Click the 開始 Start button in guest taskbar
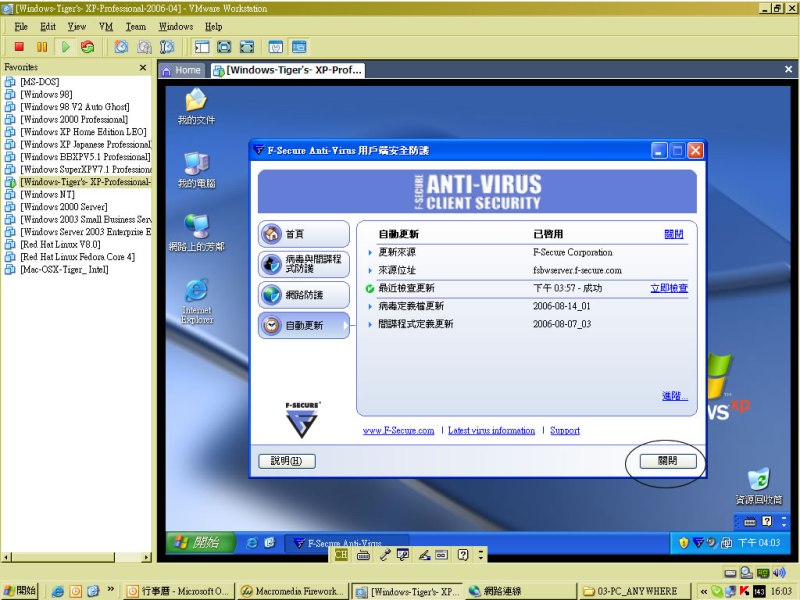Viewport: 800px width, 600px height. tap(198, 542)
